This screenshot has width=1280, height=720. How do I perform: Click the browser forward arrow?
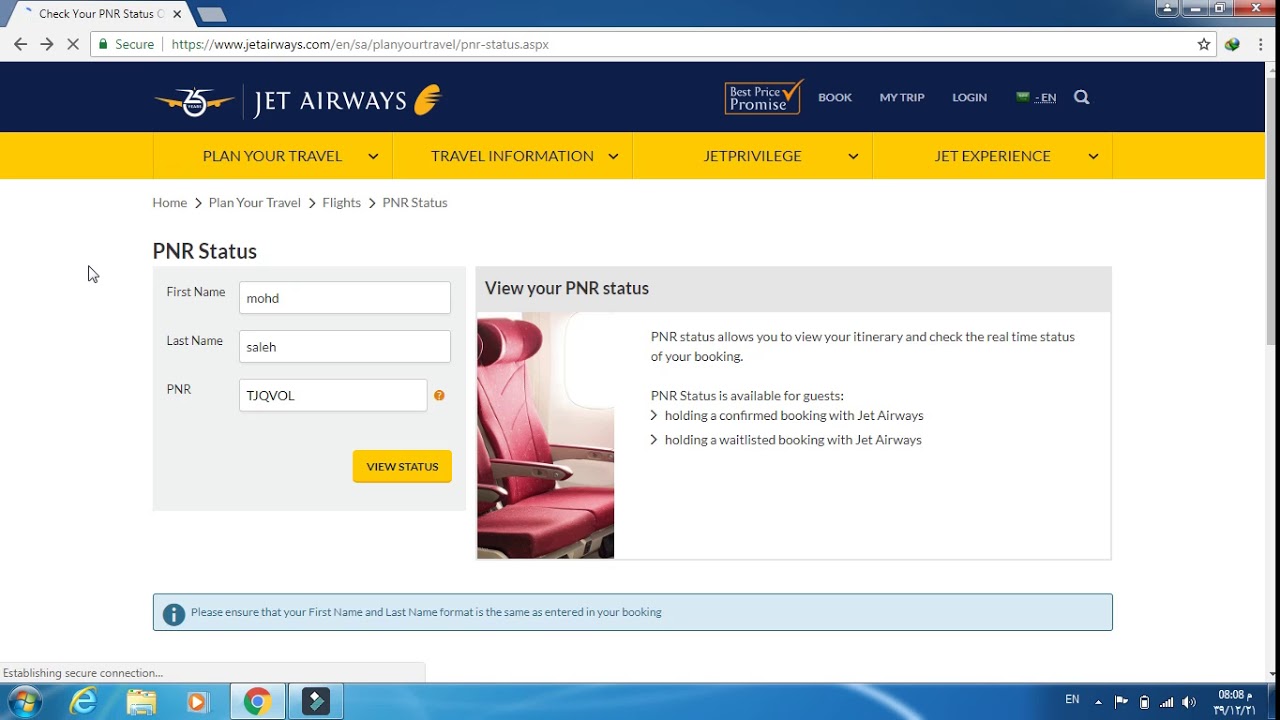[46, 44]
